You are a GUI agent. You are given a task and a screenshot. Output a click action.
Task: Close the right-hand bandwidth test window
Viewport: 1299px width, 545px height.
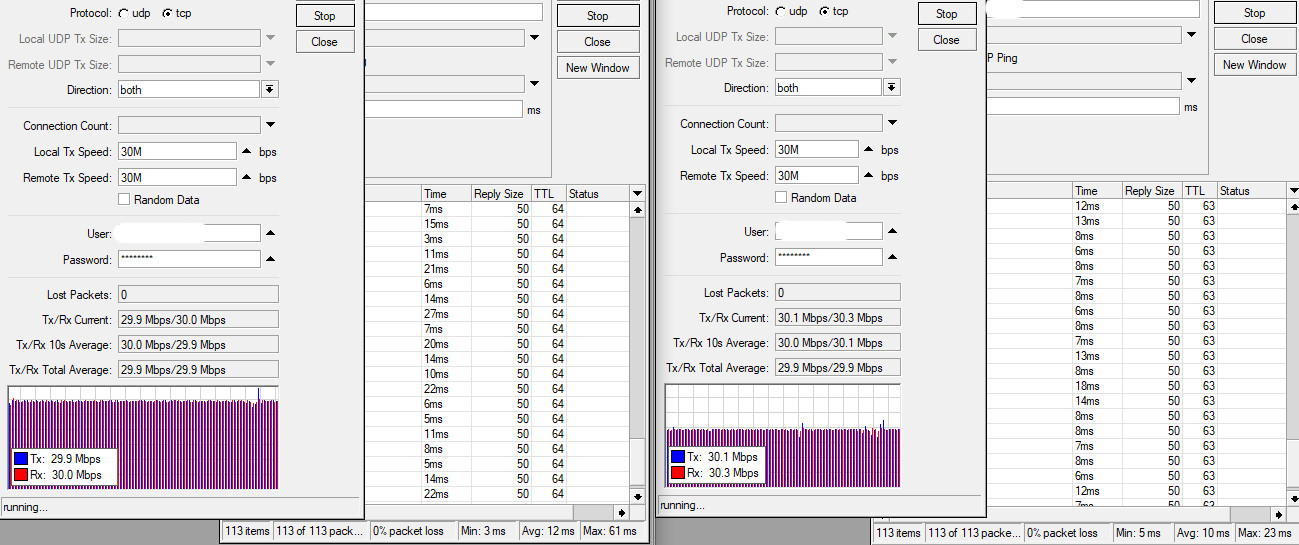click(946, 40)
